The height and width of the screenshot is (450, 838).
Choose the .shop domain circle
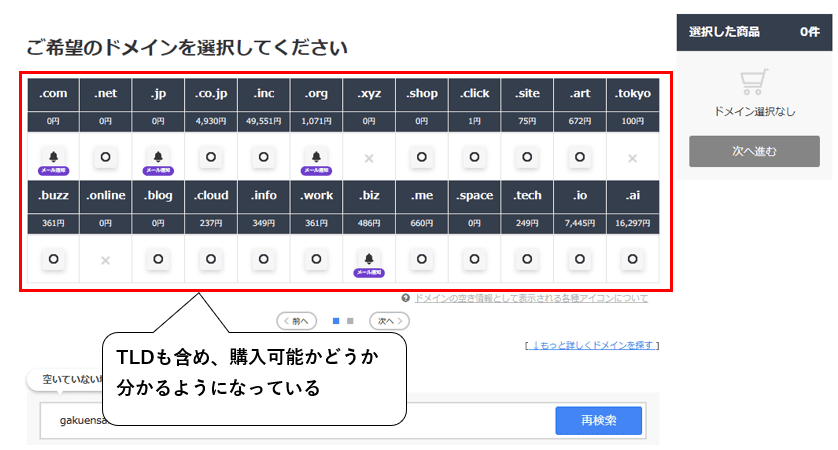coord(422,157)
